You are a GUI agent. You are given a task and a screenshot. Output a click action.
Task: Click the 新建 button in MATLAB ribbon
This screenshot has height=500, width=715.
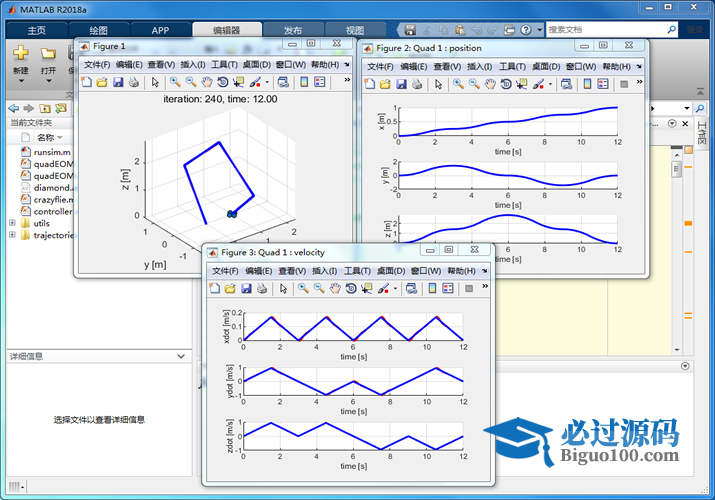point(20,58)
